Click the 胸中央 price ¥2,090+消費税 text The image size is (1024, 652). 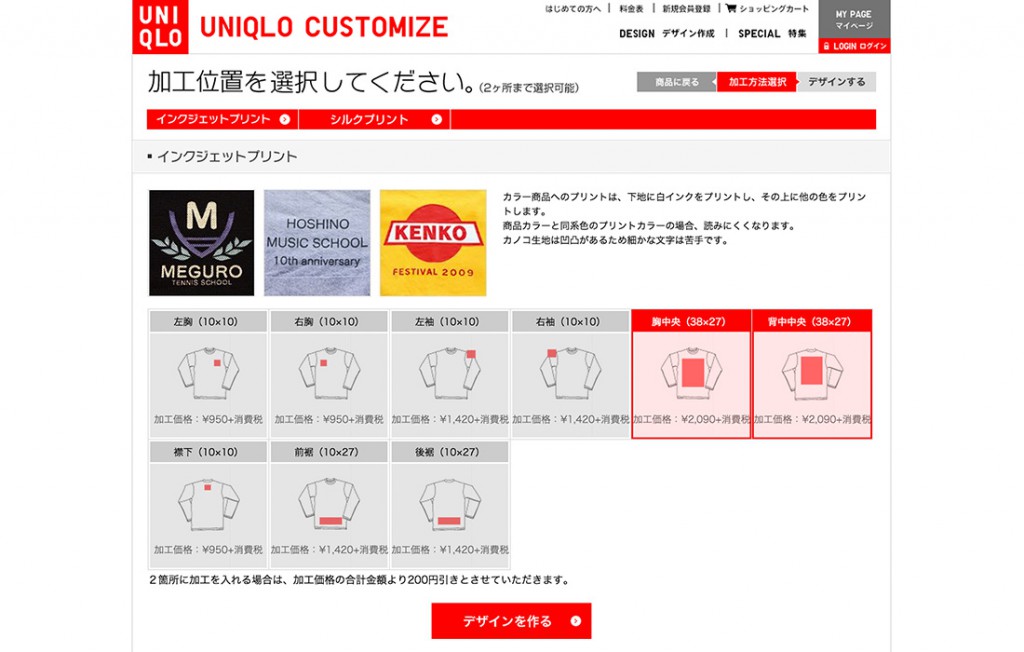coord(691,419)
